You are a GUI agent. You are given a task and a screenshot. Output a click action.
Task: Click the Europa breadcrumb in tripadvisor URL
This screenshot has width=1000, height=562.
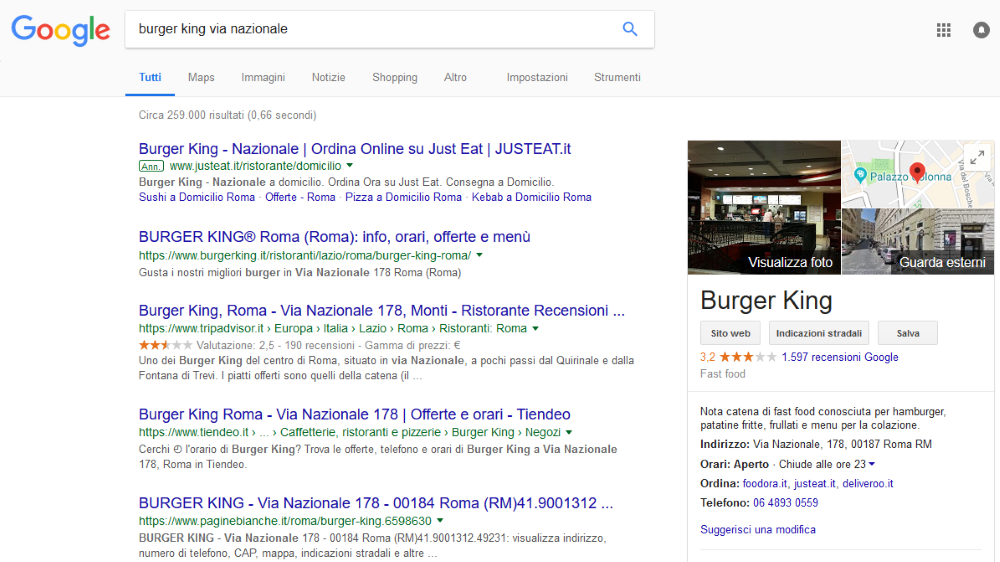point(293,329)
